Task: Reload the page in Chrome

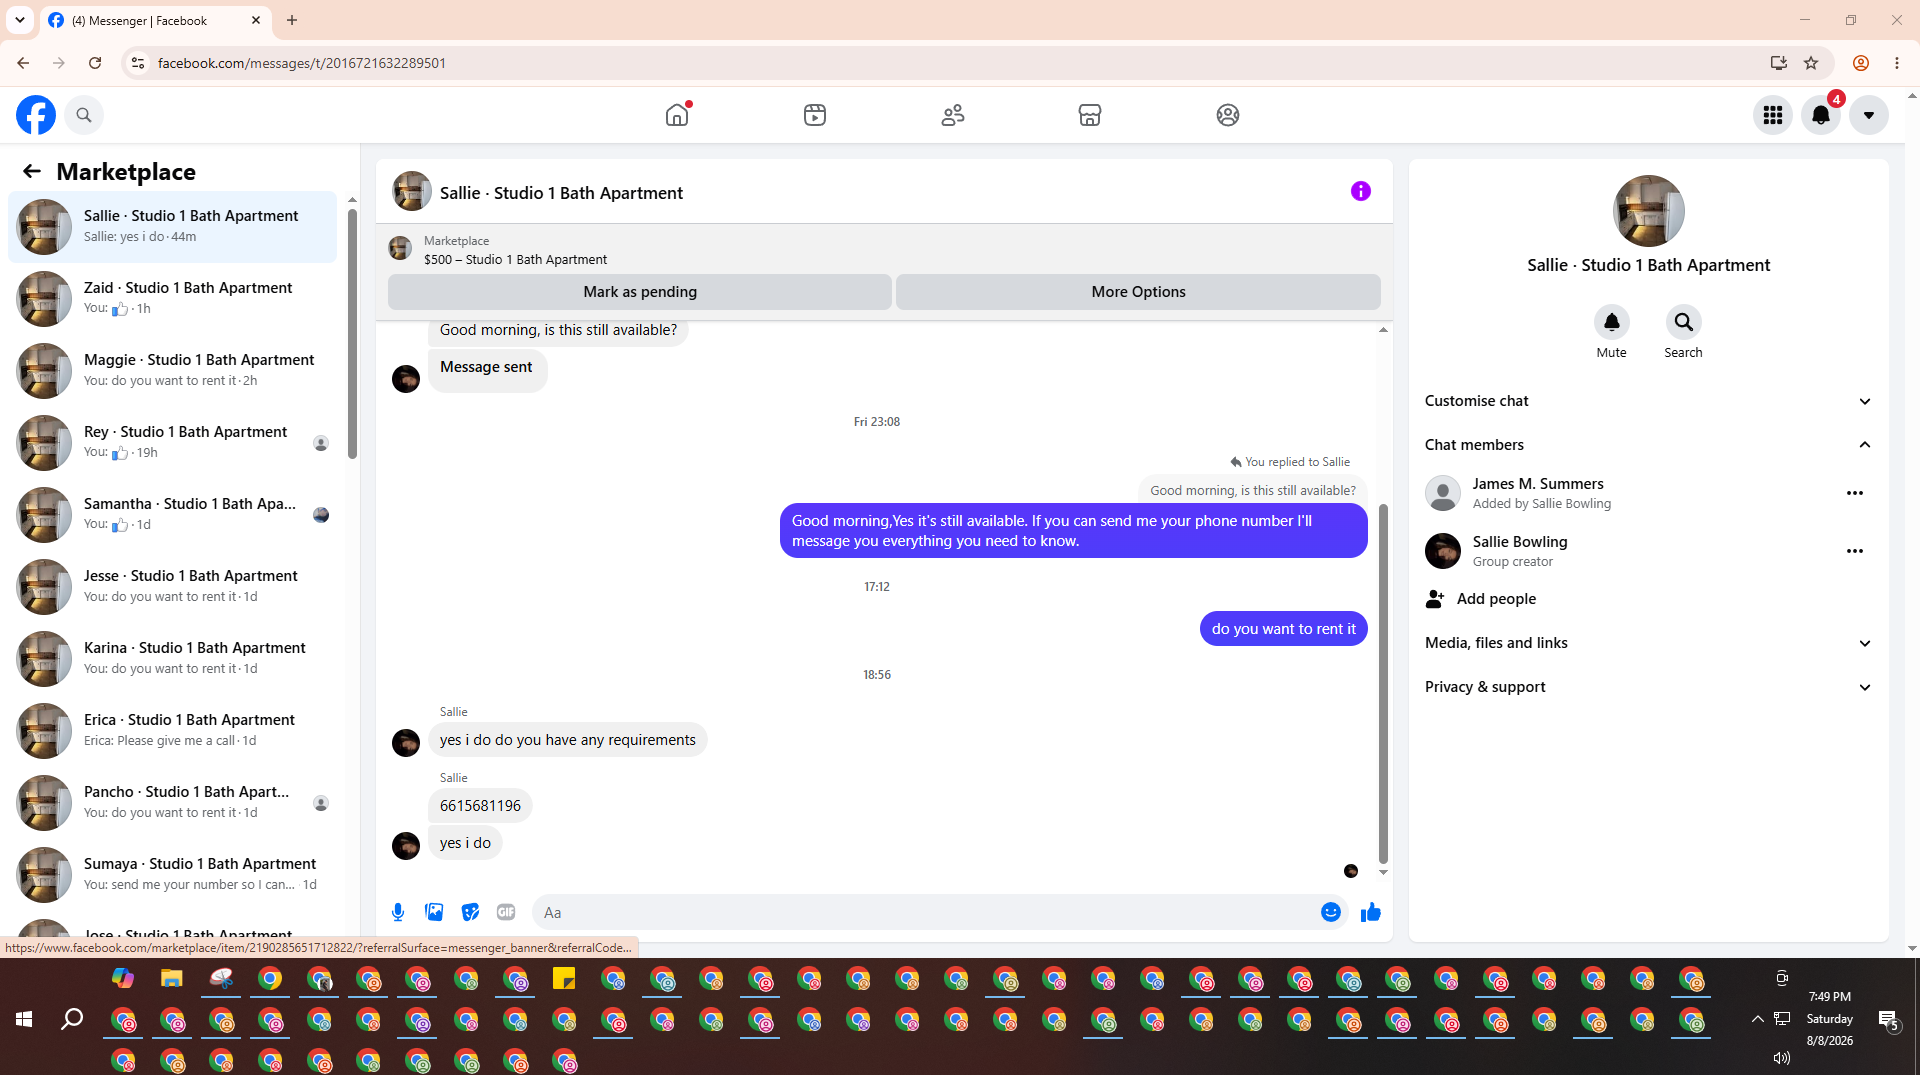Action: (x=95, y=63)
